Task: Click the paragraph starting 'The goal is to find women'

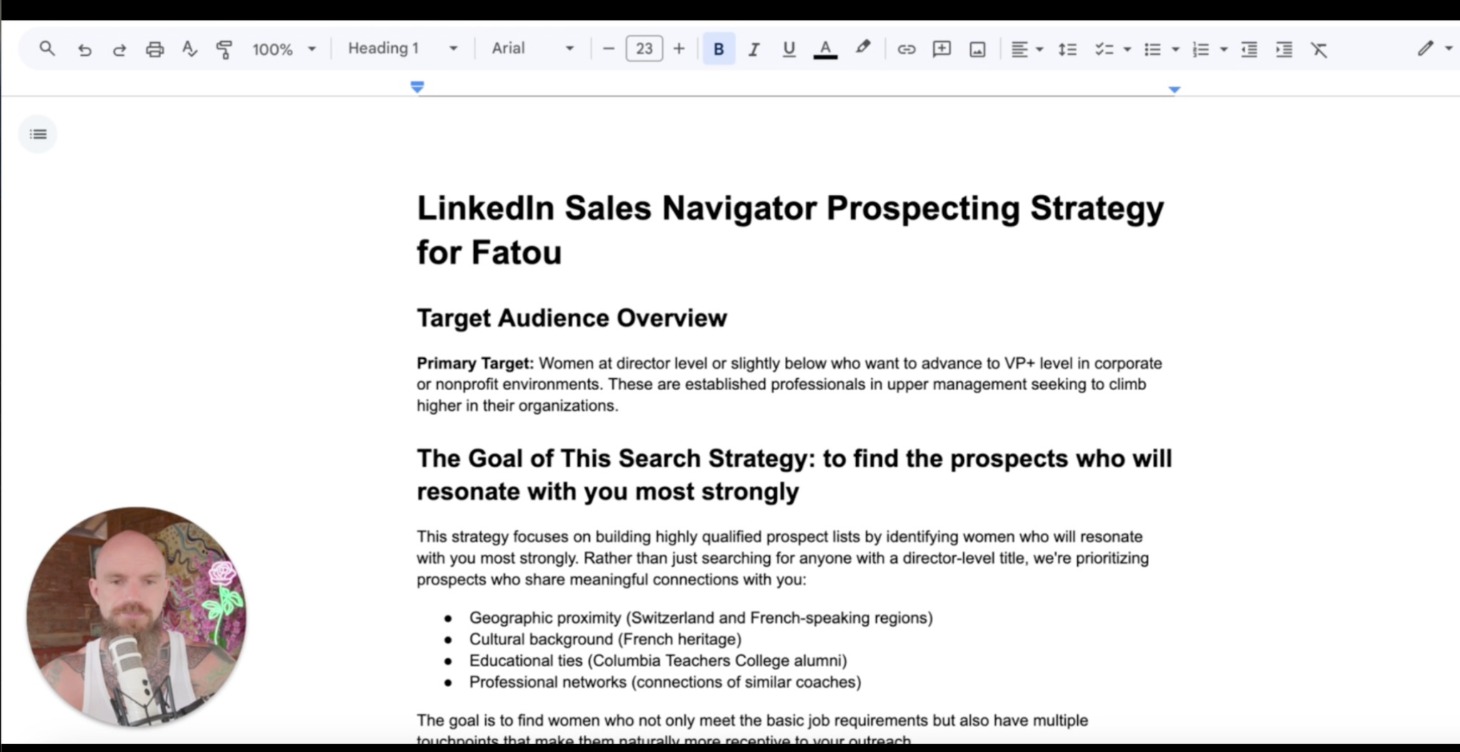Action: (x=752, y=730)
